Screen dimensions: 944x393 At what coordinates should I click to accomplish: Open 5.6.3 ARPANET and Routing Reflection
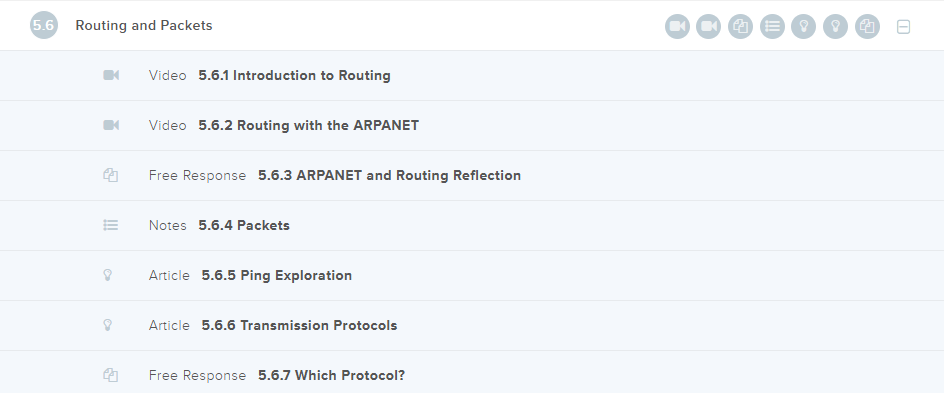472,175
